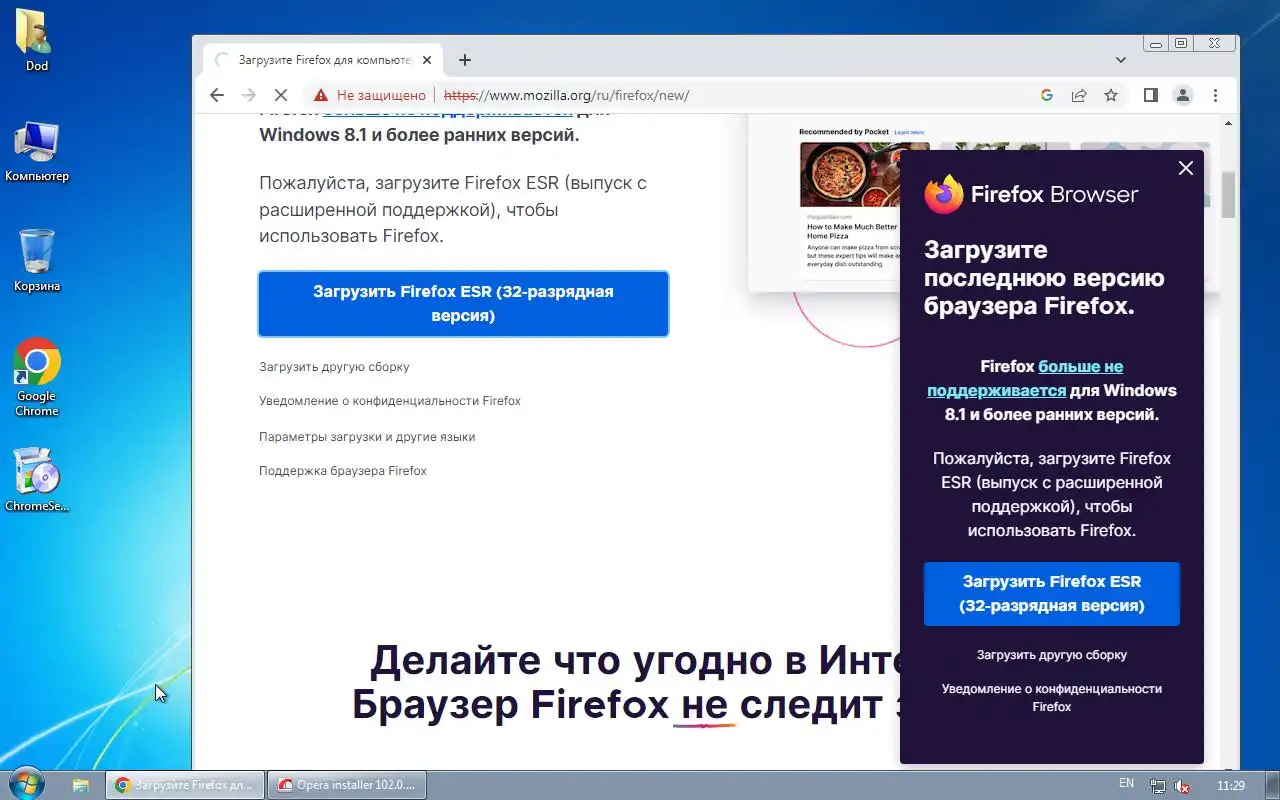Image resolution: width=1280 pixels, height=800 pixels.
Task: Open popup privacy notice link
Action: click(1052, 697)
